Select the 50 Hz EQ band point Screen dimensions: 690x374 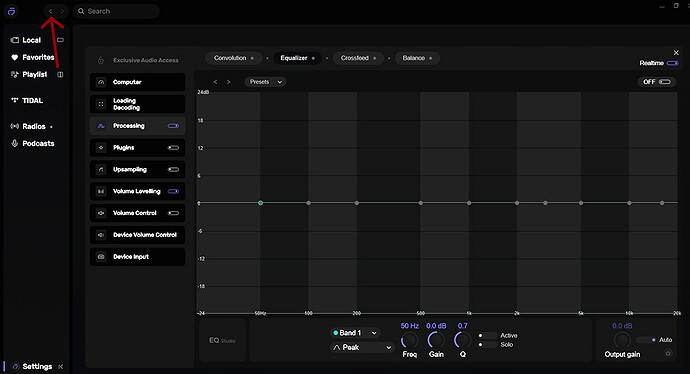tap(260, 203)
